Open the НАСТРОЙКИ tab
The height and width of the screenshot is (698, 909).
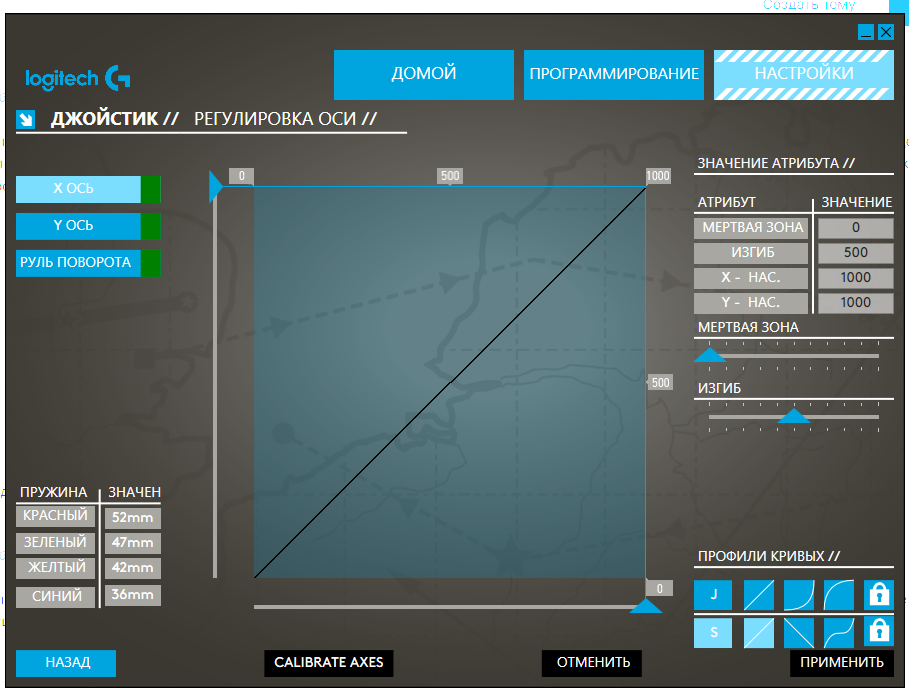tap(804, 74)
